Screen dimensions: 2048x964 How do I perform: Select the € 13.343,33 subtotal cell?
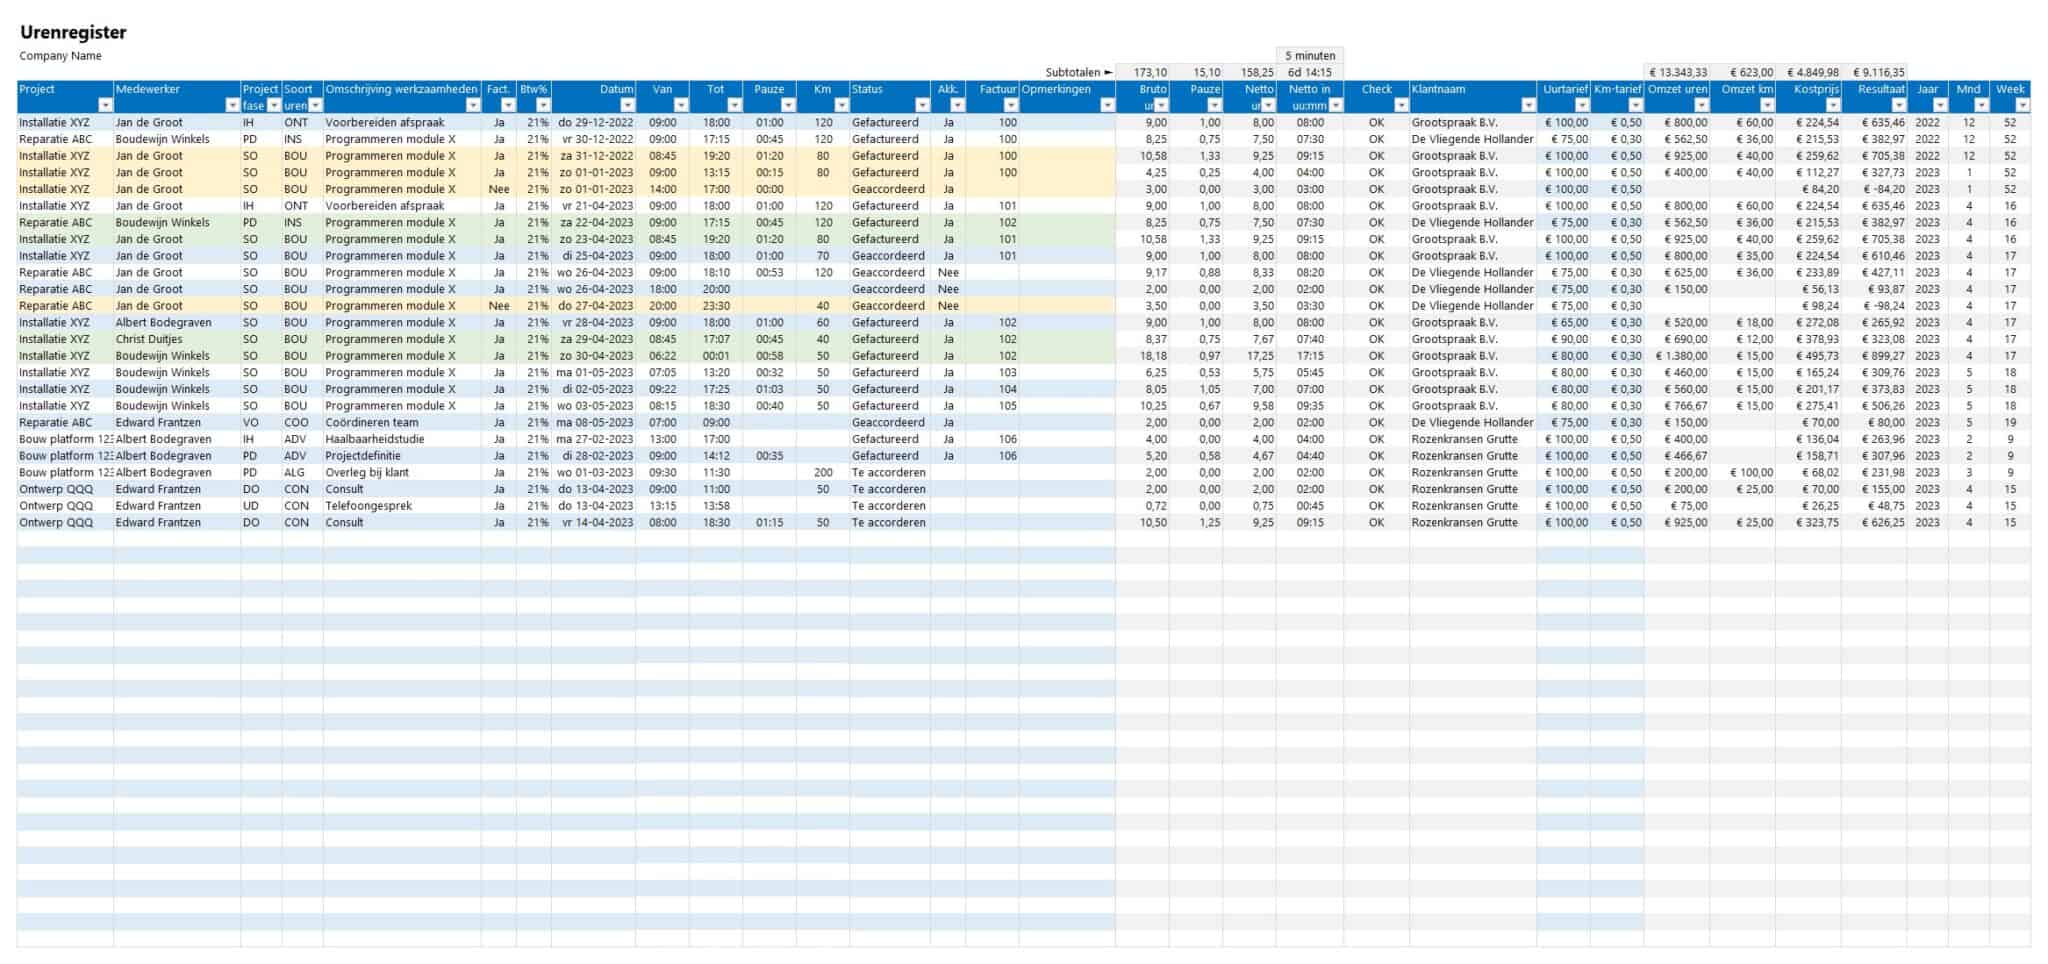(x=1679, y=71)
